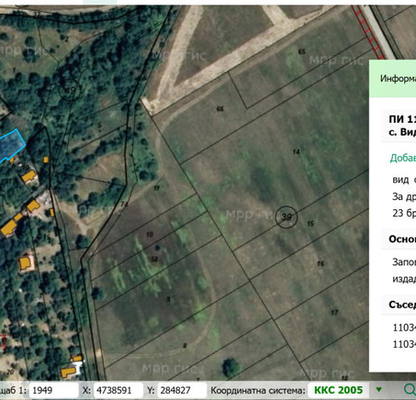Click the Добав... green link in info panel
This screenshot has width=416, height=400.
[x=403, y=158]
